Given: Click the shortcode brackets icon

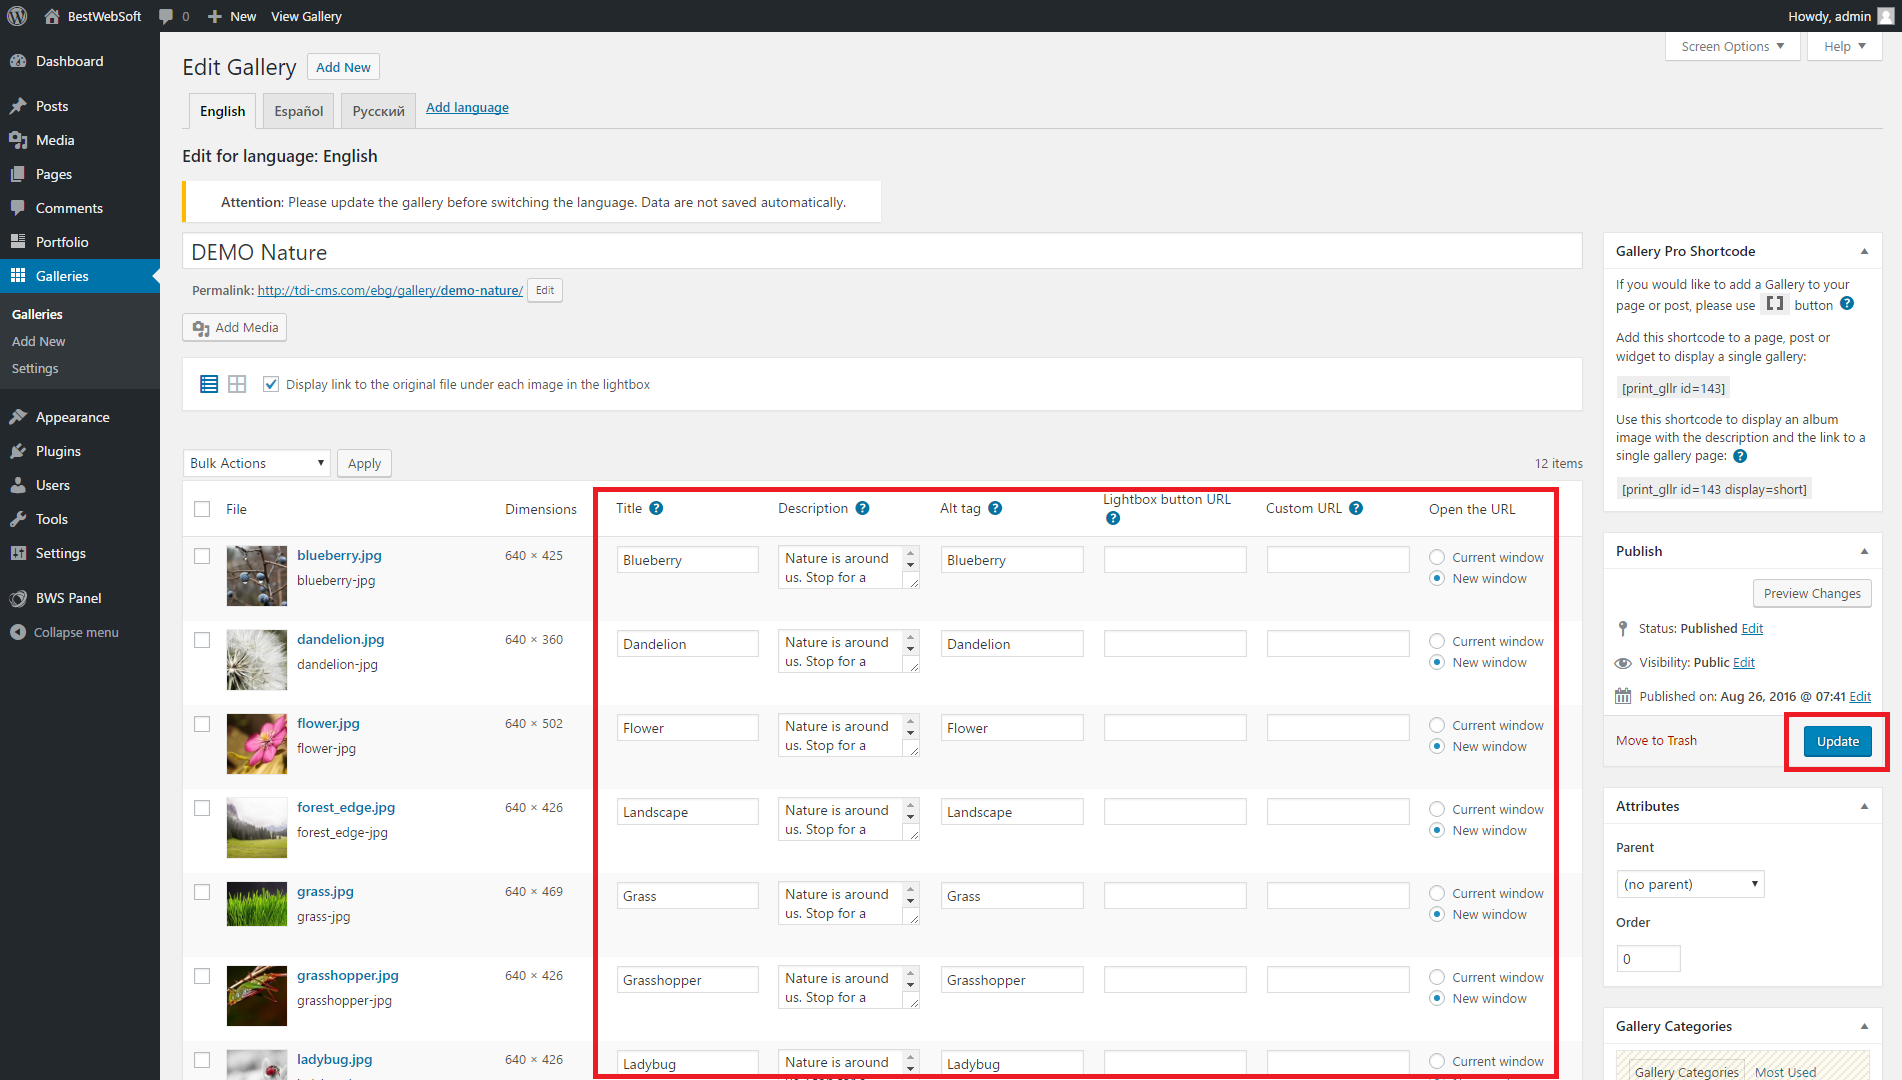Looking at the screenshot, I should (x=1775, y=304).
